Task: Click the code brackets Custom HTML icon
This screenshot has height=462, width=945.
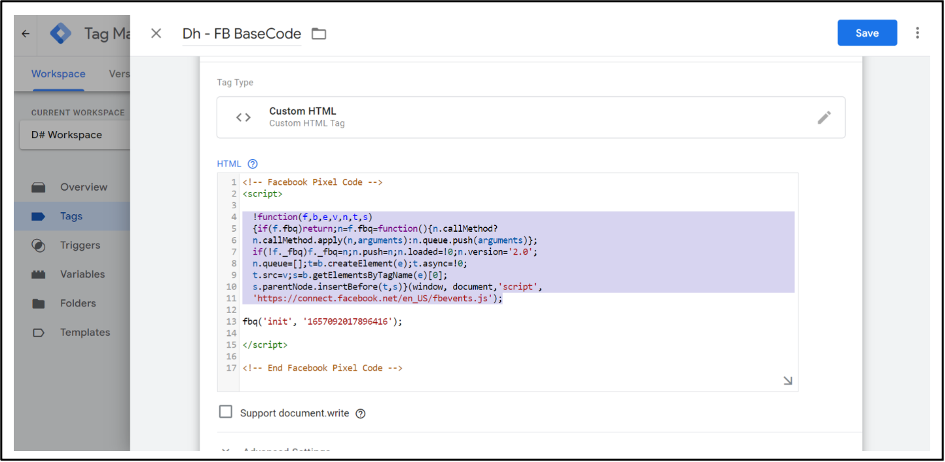Action: coord(243,117)
